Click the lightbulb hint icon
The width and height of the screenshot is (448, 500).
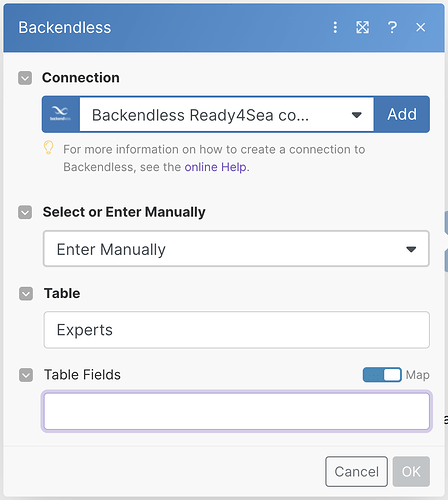coord(49,147)
